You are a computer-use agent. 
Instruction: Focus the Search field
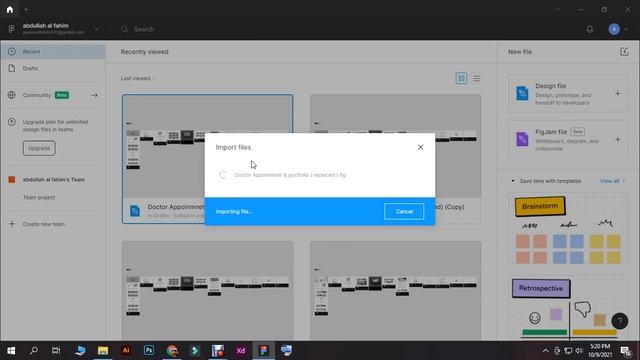click(x=144, y=29)
